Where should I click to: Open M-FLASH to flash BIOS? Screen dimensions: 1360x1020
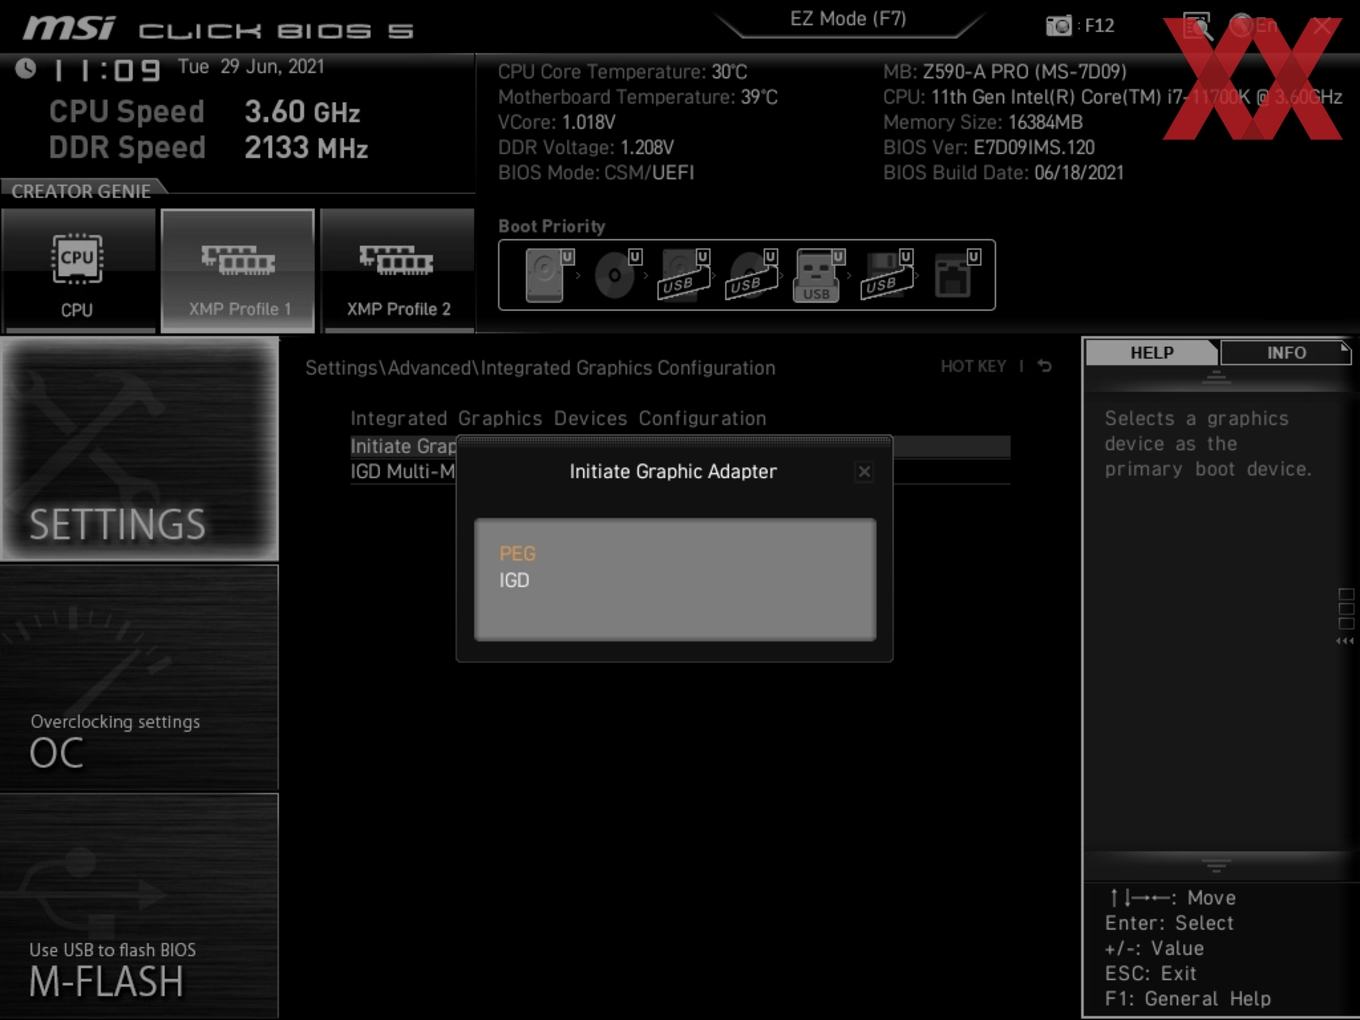click(x=139, y=906)
